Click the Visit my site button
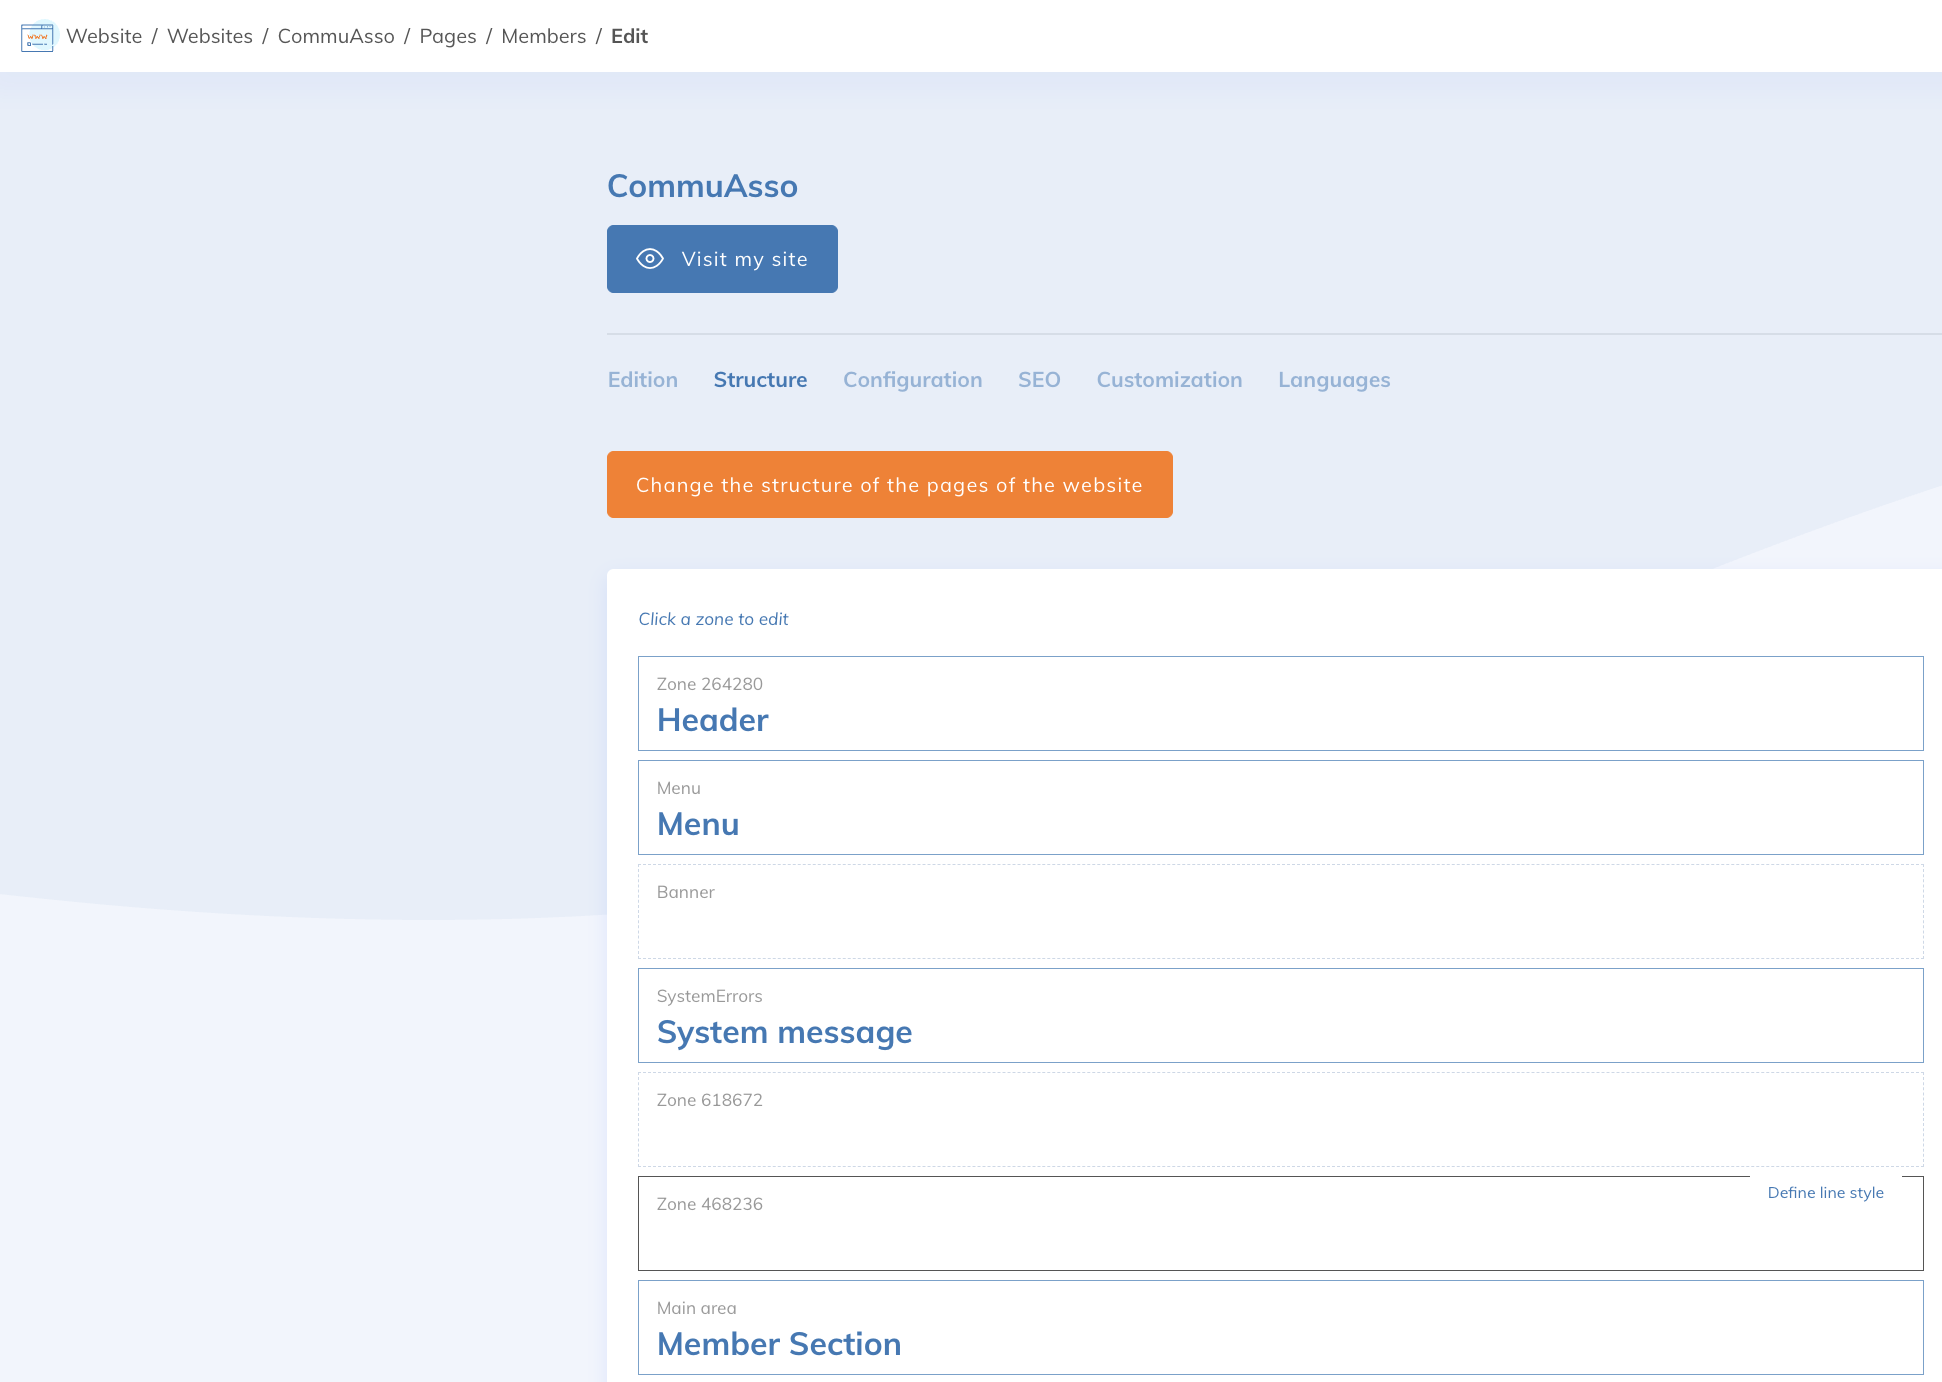The height and width of the screenshot is (1382, 1942). (722, 259)
